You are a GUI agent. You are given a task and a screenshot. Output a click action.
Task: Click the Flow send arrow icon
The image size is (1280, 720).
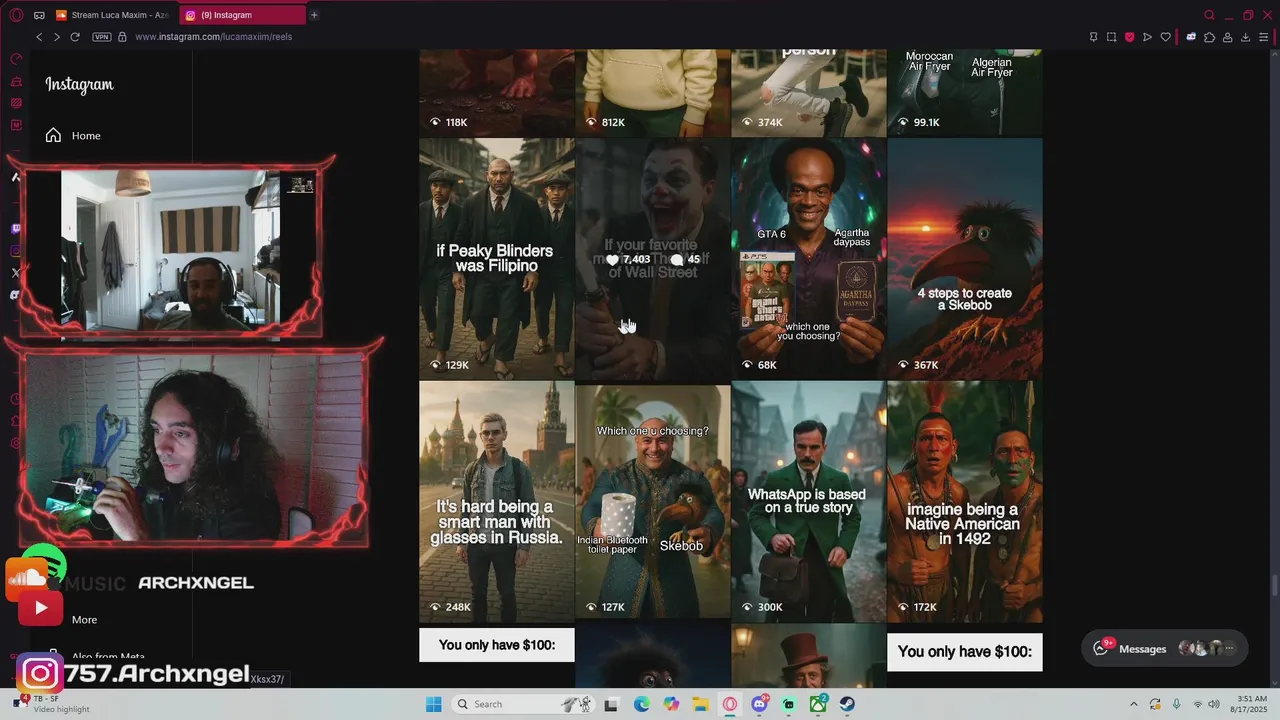[x=1147, y=37]
